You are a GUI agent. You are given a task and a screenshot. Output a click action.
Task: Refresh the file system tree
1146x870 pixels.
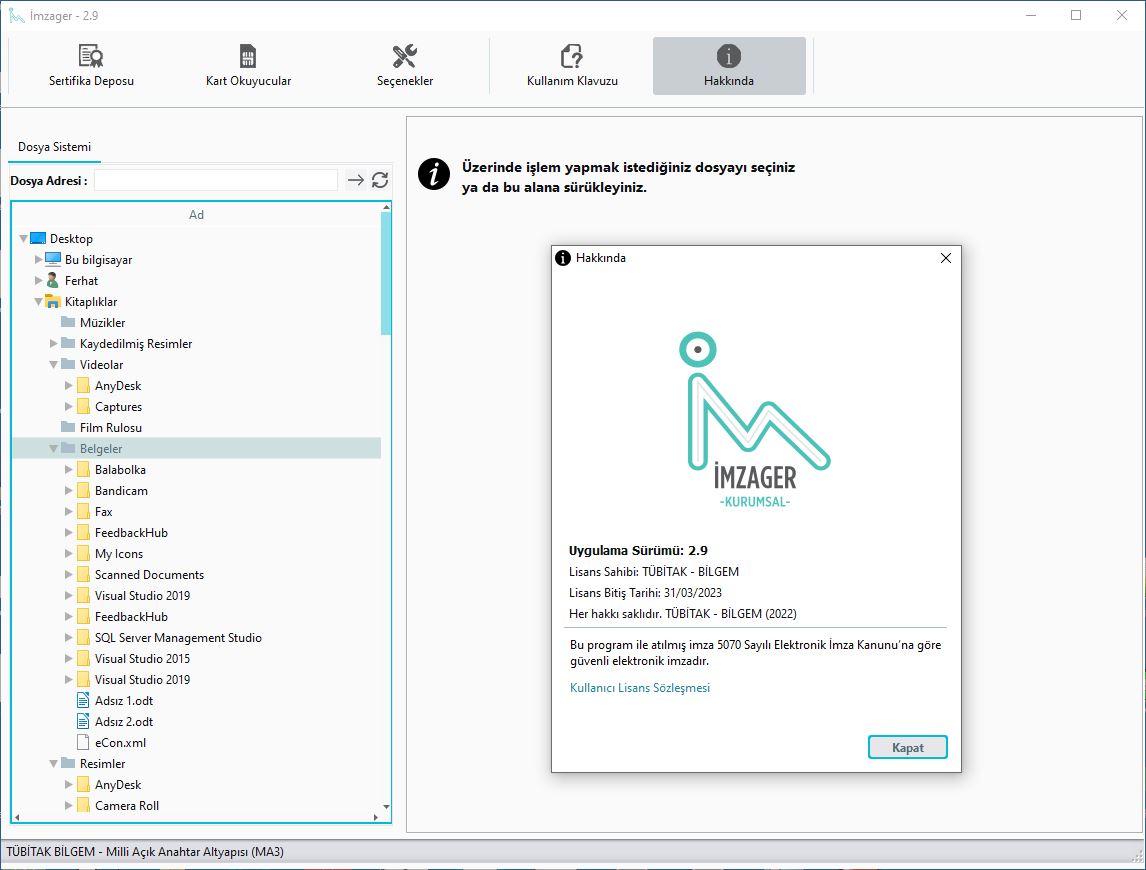(x=379, y=180)
